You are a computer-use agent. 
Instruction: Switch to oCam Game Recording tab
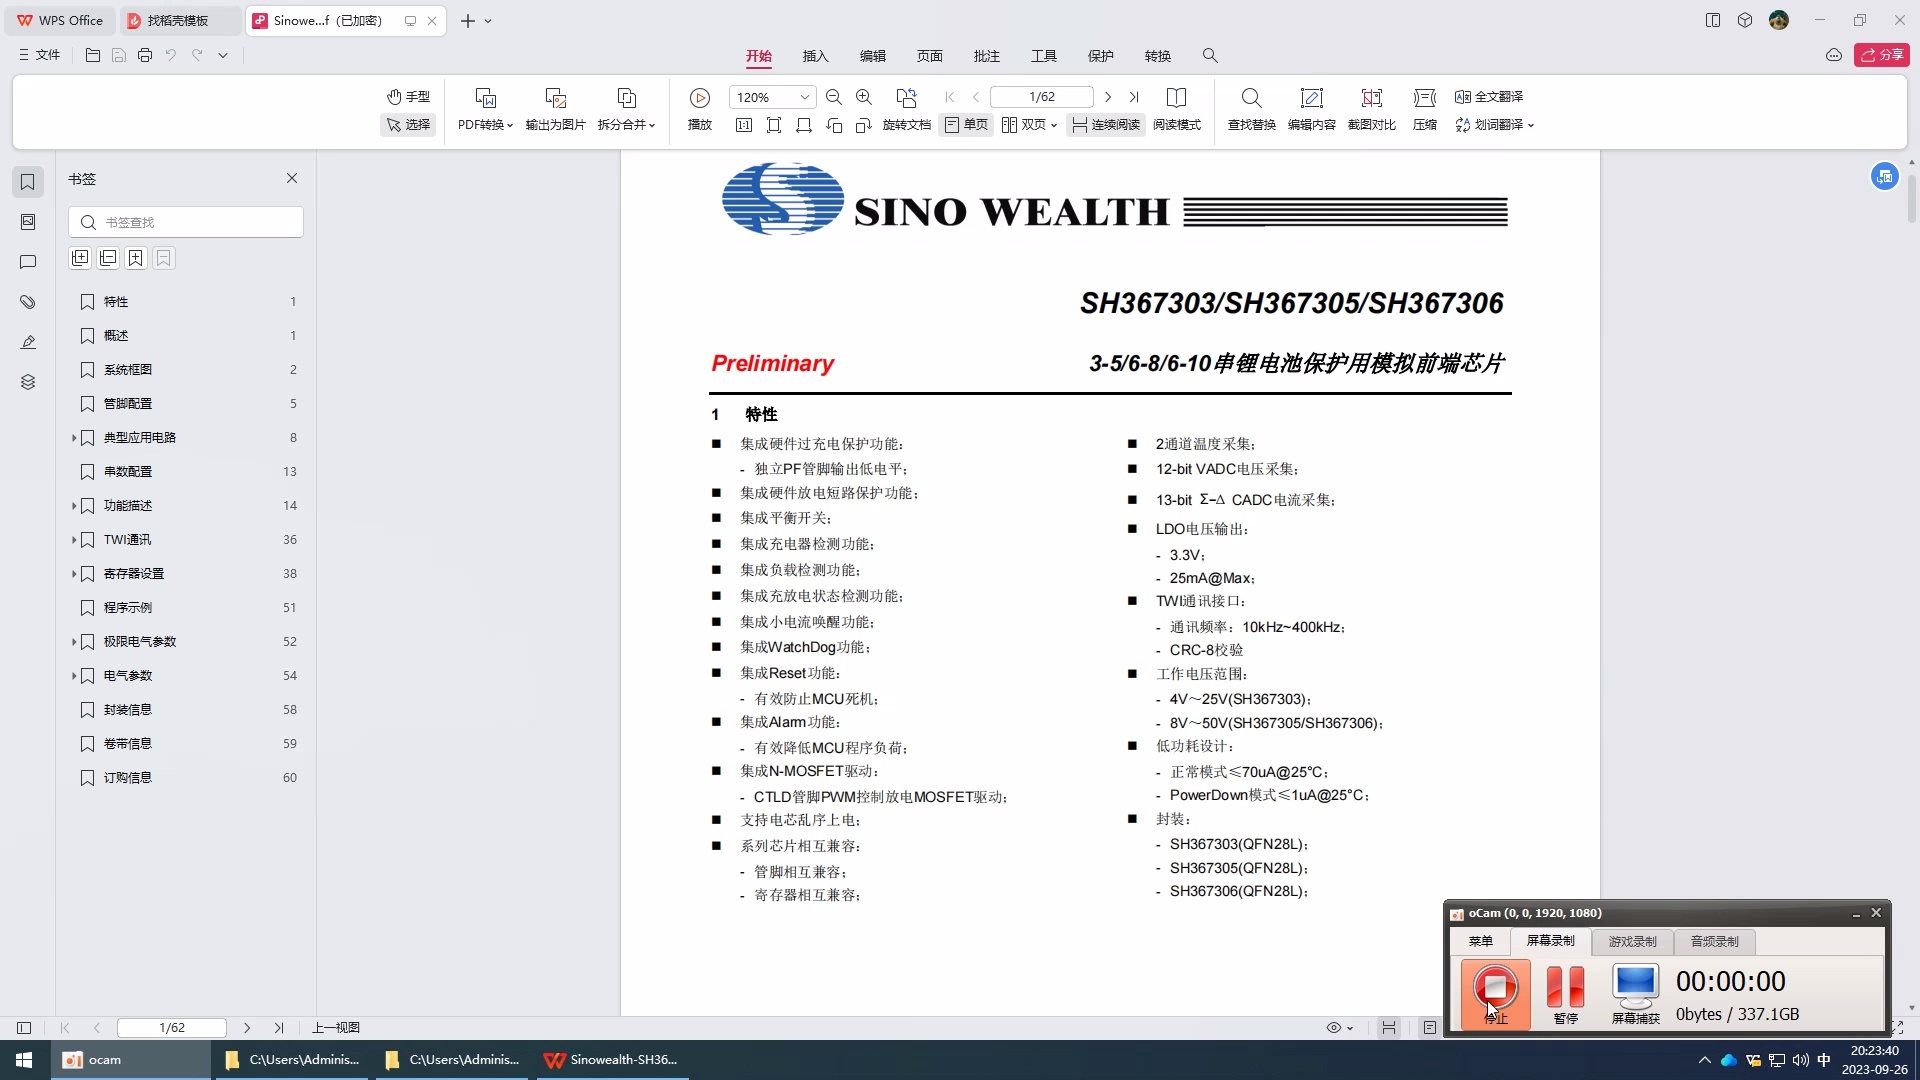click(1632, 941)
